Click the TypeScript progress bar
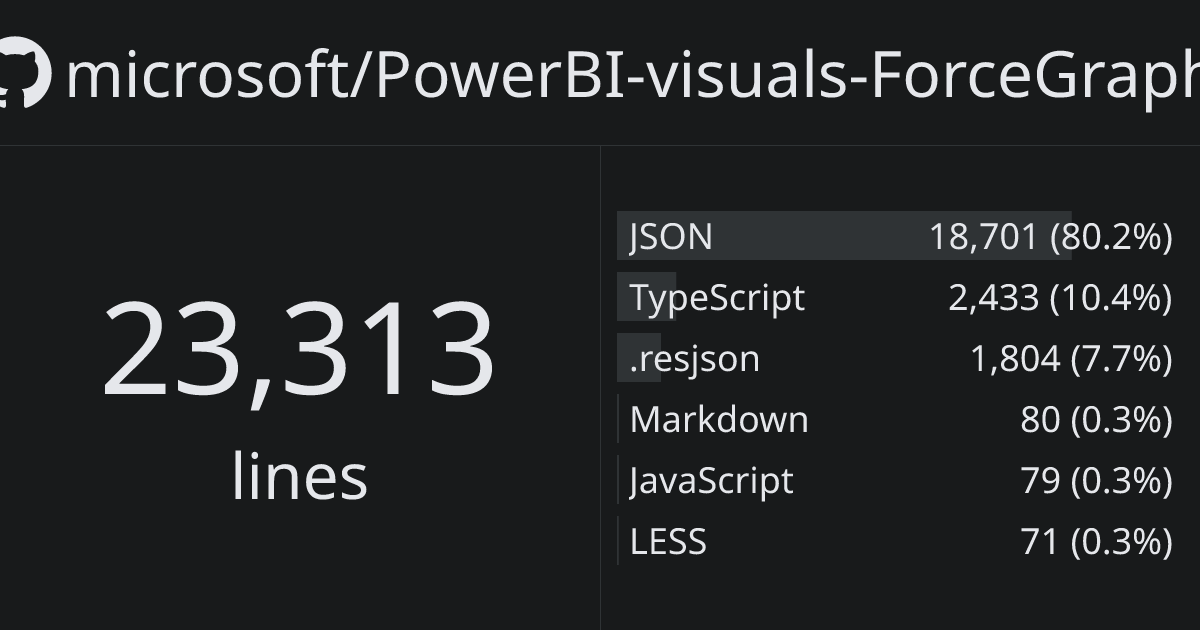 (646, 297)
